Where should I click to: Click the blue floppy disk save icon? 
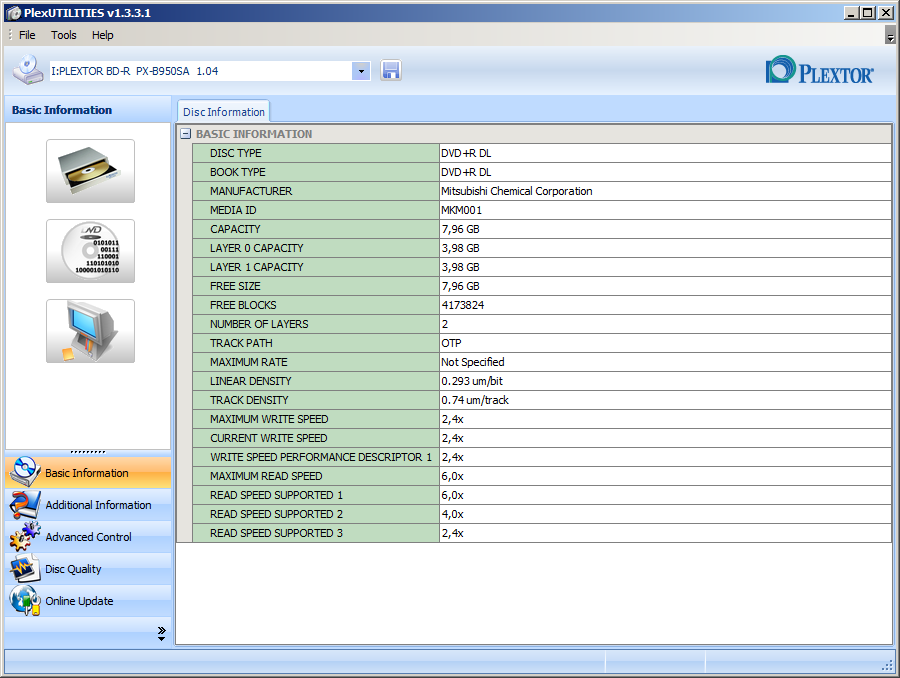tap(390, 71)
